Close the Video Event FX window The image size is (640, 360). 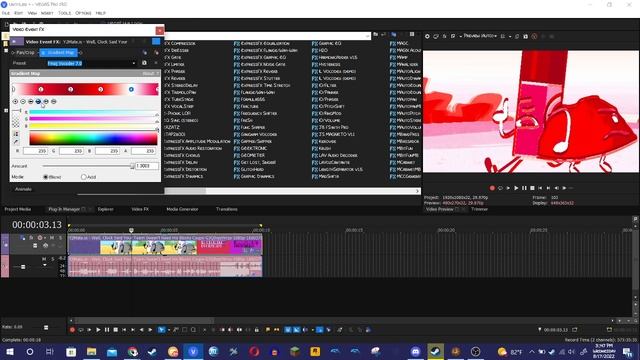(160, 30)
